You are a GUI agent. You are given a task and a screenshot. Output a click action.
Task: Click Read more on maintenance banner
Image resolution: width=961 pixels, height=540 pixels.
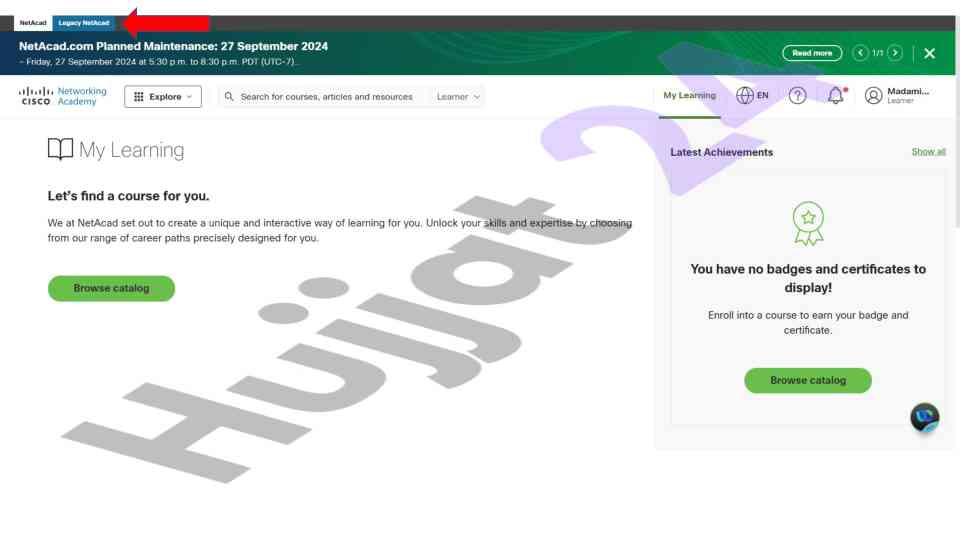(x=812, y=53)
